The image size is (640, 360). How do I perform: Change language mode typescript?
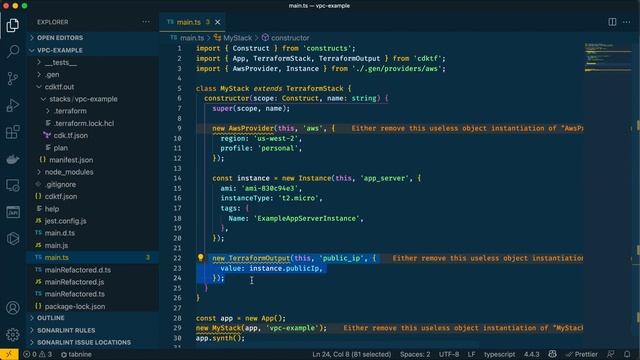click(499, 354)
